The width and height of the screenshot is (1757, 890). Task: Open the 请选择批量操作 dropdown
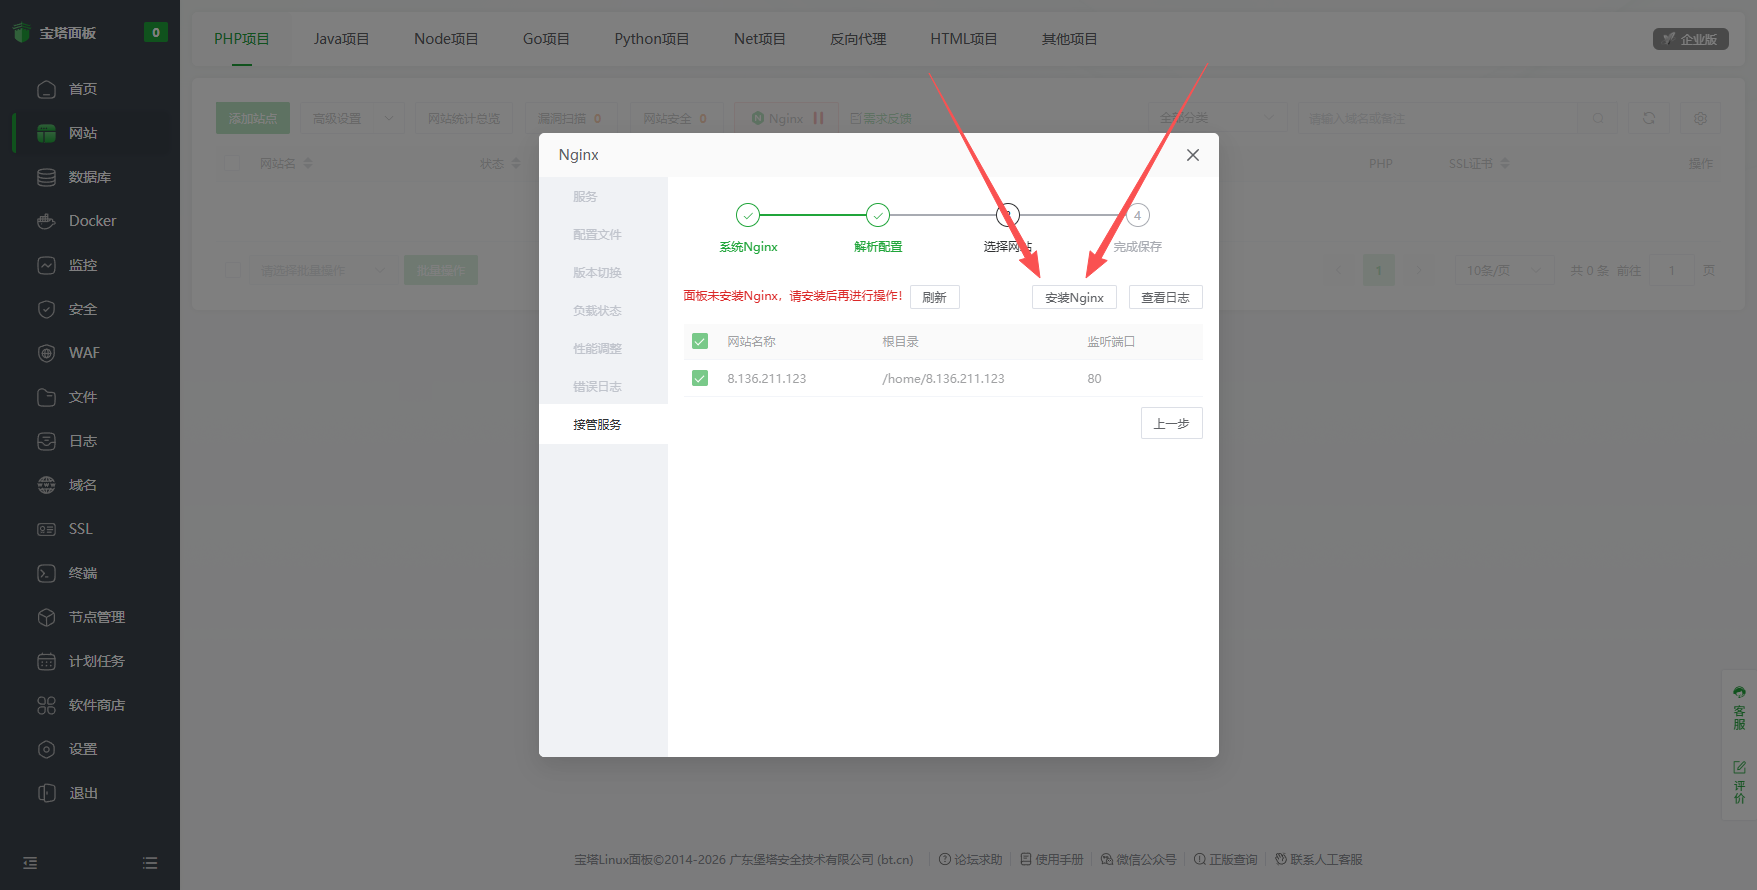point(323,270)
